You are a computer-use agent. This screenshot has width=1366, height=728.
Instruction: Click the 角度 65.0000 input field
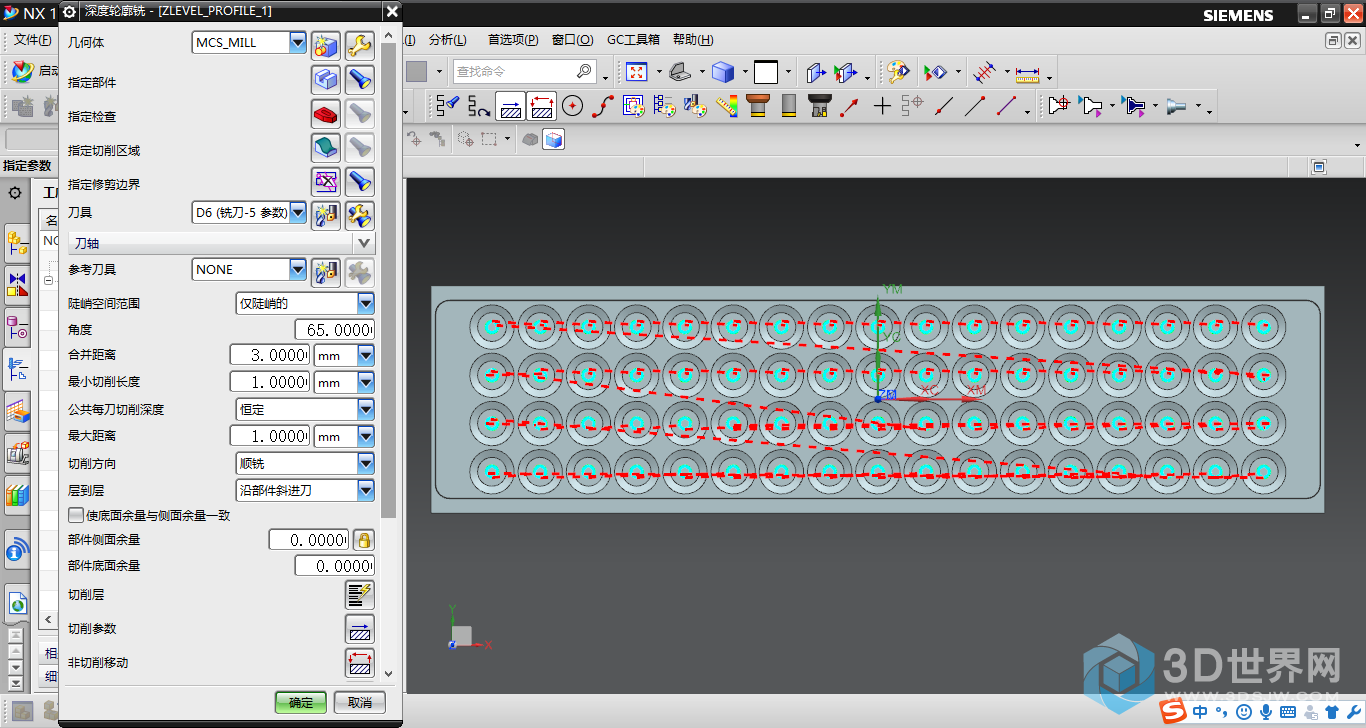pos(335,330)
